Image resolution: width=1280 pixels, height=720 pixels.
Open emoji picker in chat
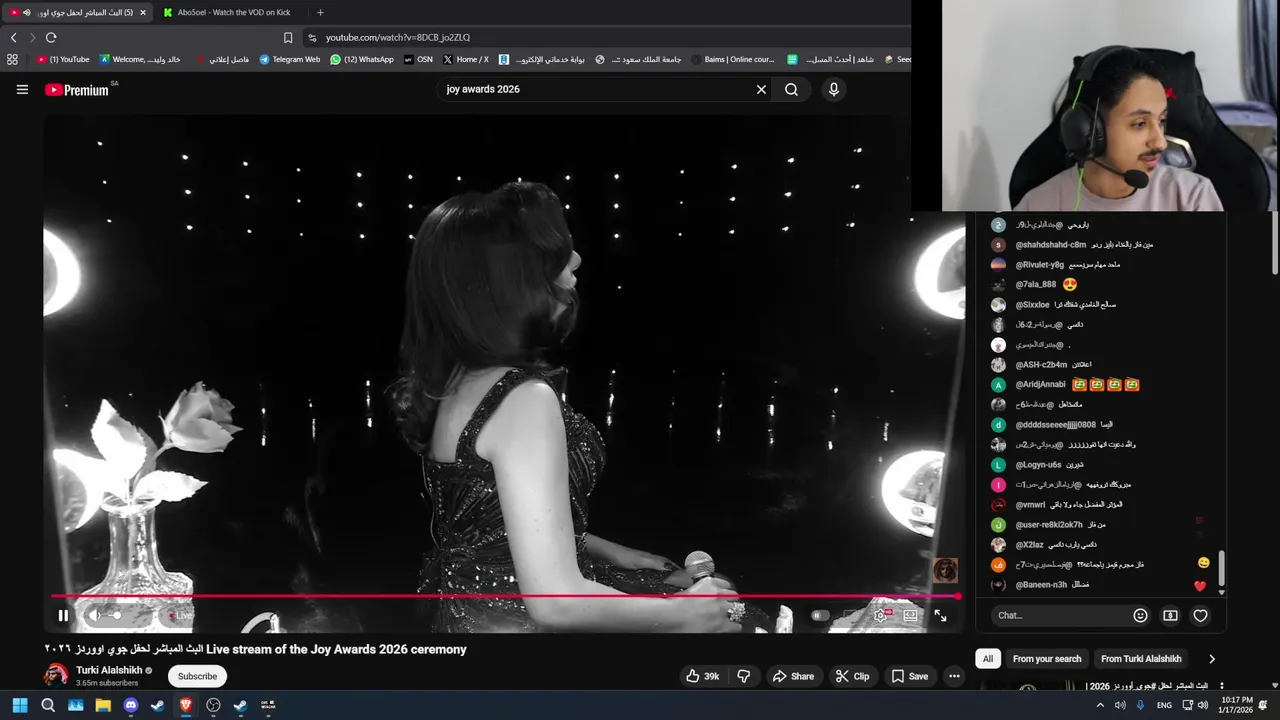click(x=1140, y=615)
